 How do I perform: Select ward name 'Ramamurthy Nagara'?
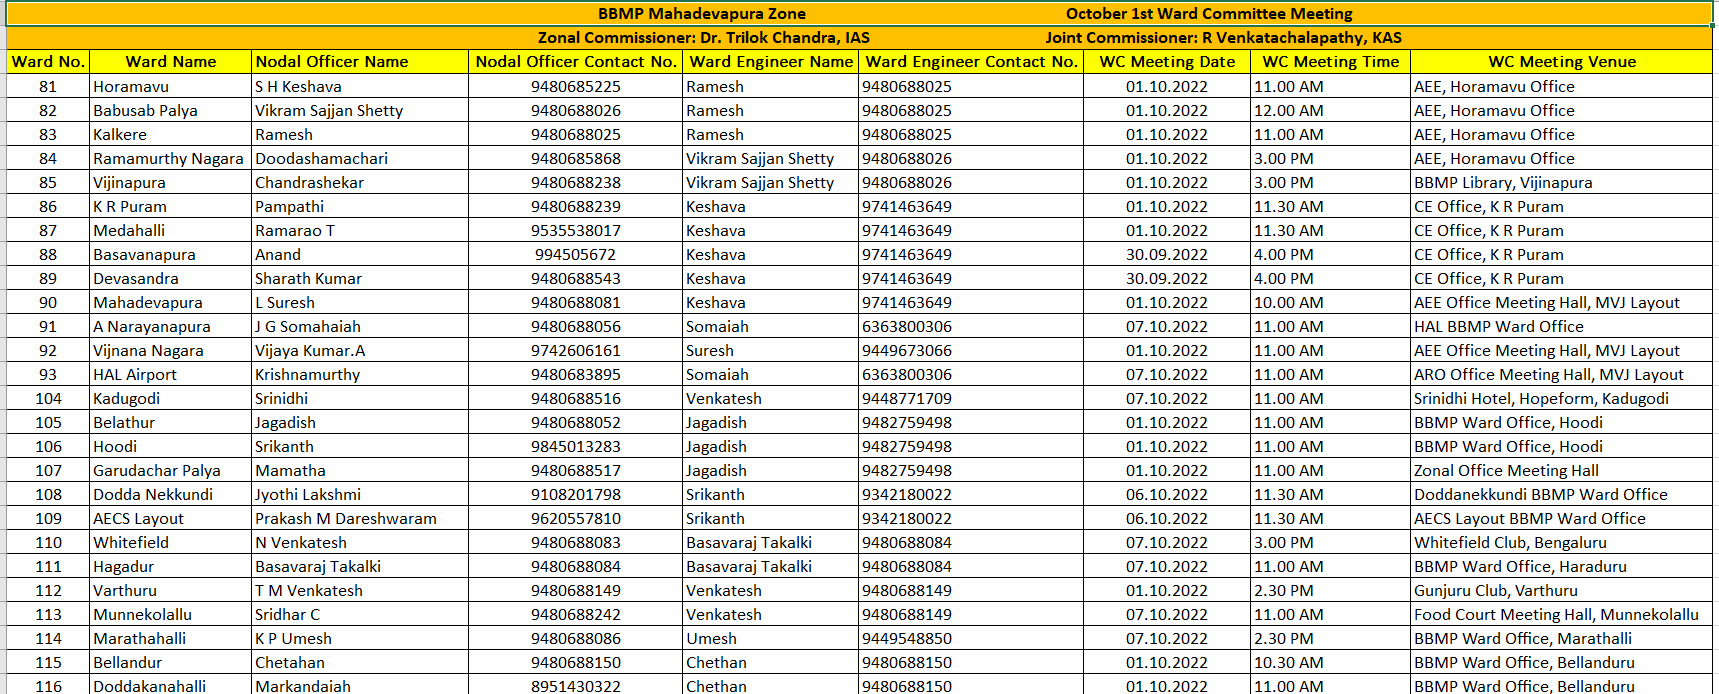click(171, 159)
